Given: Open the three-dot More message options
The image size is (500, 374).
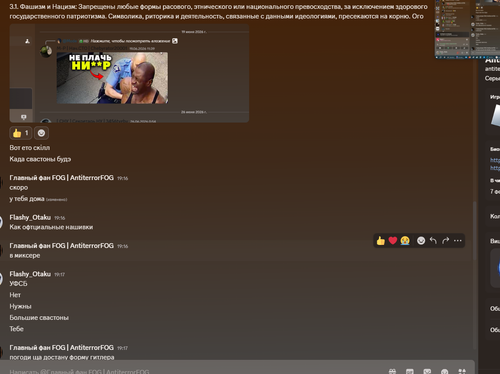Looking at the screenshot, I should 458,241.
